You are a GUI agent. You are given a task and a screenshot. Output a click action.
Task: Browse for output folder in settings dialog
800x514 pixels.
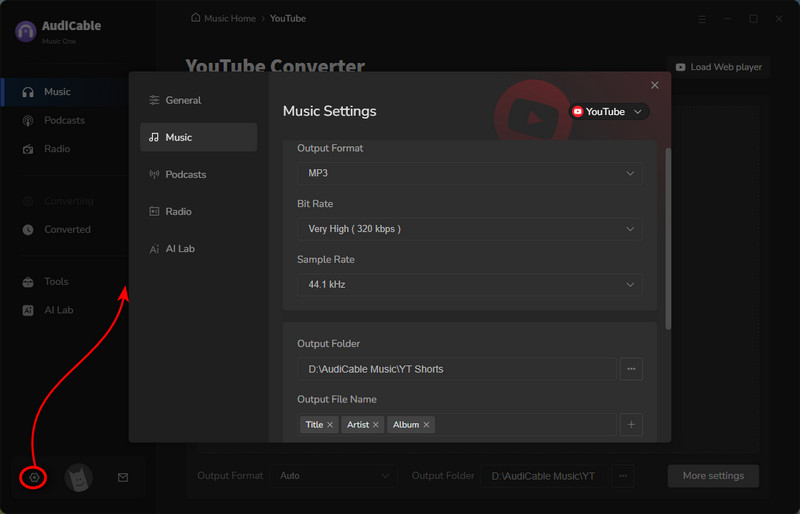click(x=631, y=369)
